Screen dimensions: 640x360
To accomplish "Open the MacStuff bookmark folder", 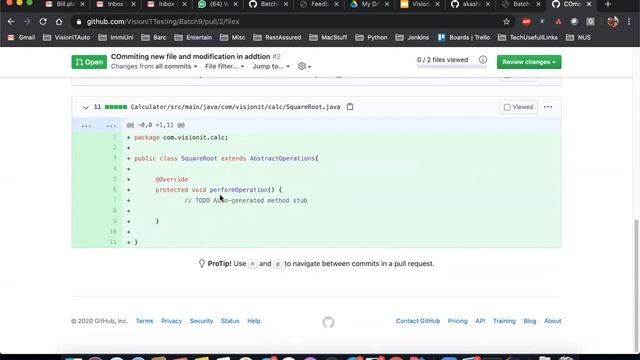I will 328,38.
